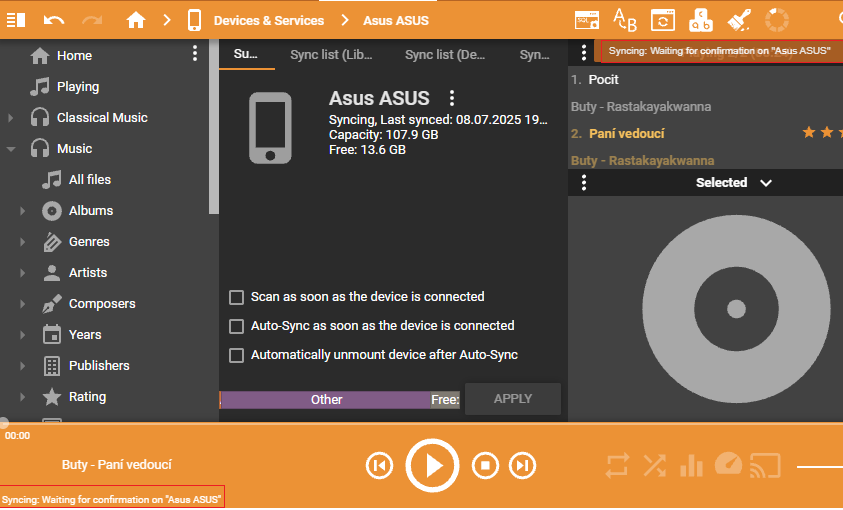This screenshot has width=843, height=510.
Task: Switch to the Sync list (Lib...) tab
Action: [x=330, y=55]
